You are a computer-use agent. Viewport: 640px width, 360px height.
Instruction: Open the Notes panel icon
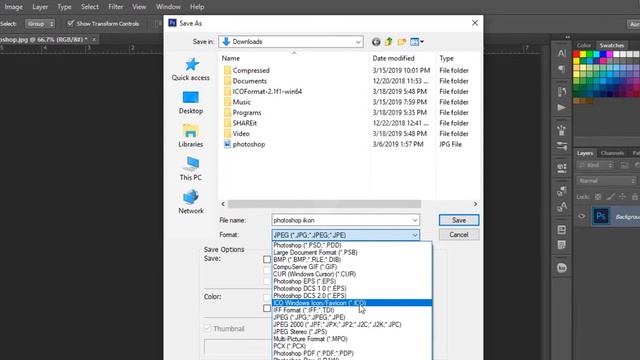(562, 245)
